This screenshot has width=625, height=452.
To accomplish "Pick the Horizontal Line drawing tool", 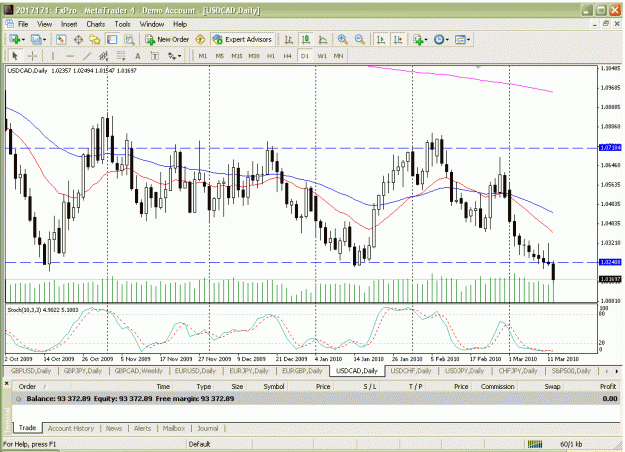I will point(70,56).
